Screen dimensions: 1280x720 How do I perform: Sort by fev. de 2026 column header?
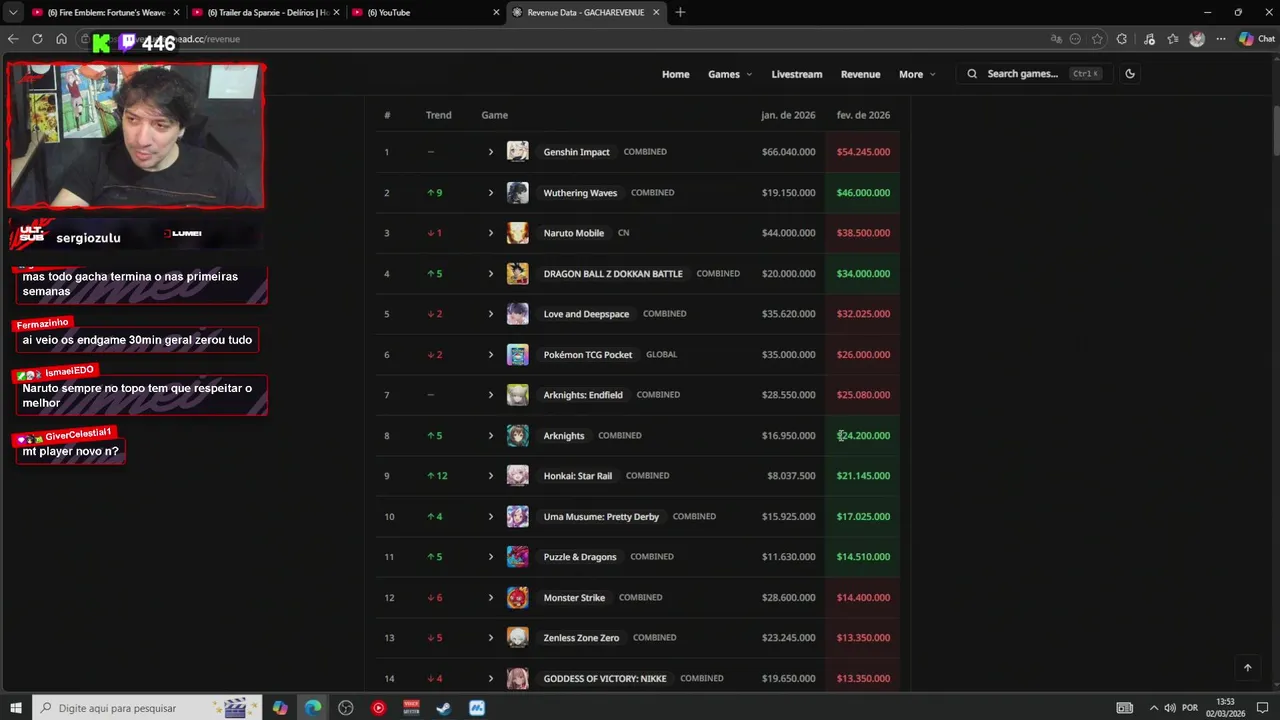coord(863,115)
